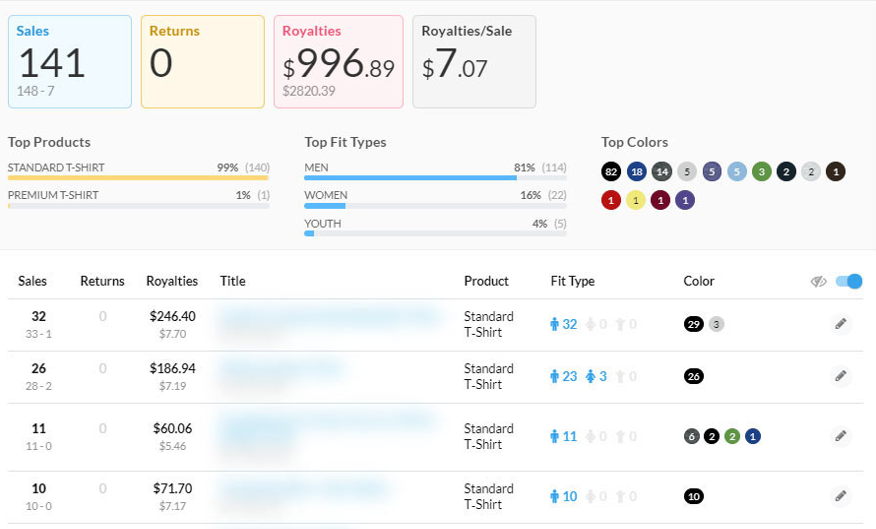Click the edit pencil for the 26-sales row

(x=840, y=376)
